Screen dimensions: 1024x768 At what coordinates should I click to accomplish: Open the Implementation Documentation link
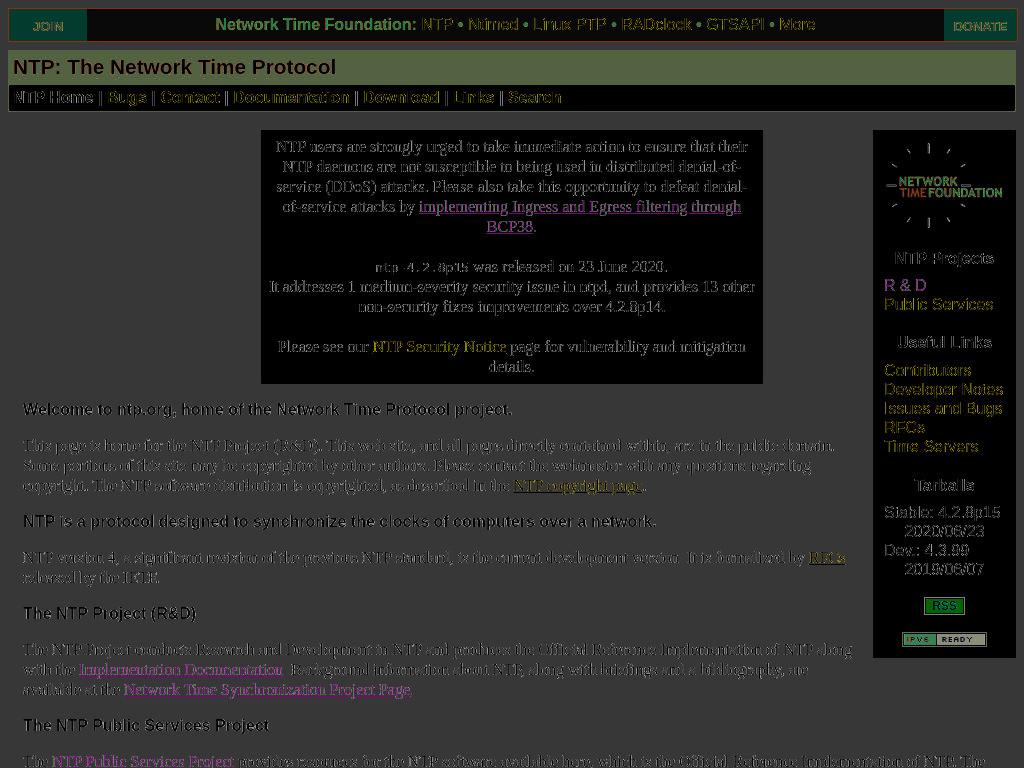pyautogui.click(x=181, y=669)
